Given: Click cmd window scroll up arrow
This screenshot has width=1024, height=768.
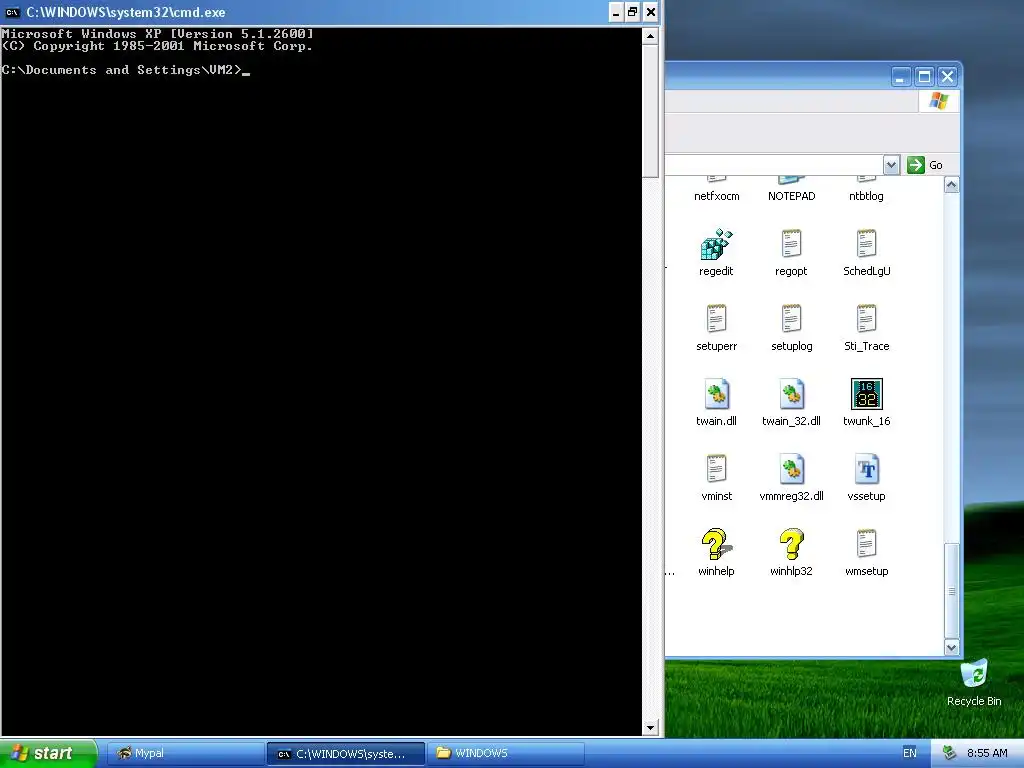Looking at the screenshot, I should point(650,36).
